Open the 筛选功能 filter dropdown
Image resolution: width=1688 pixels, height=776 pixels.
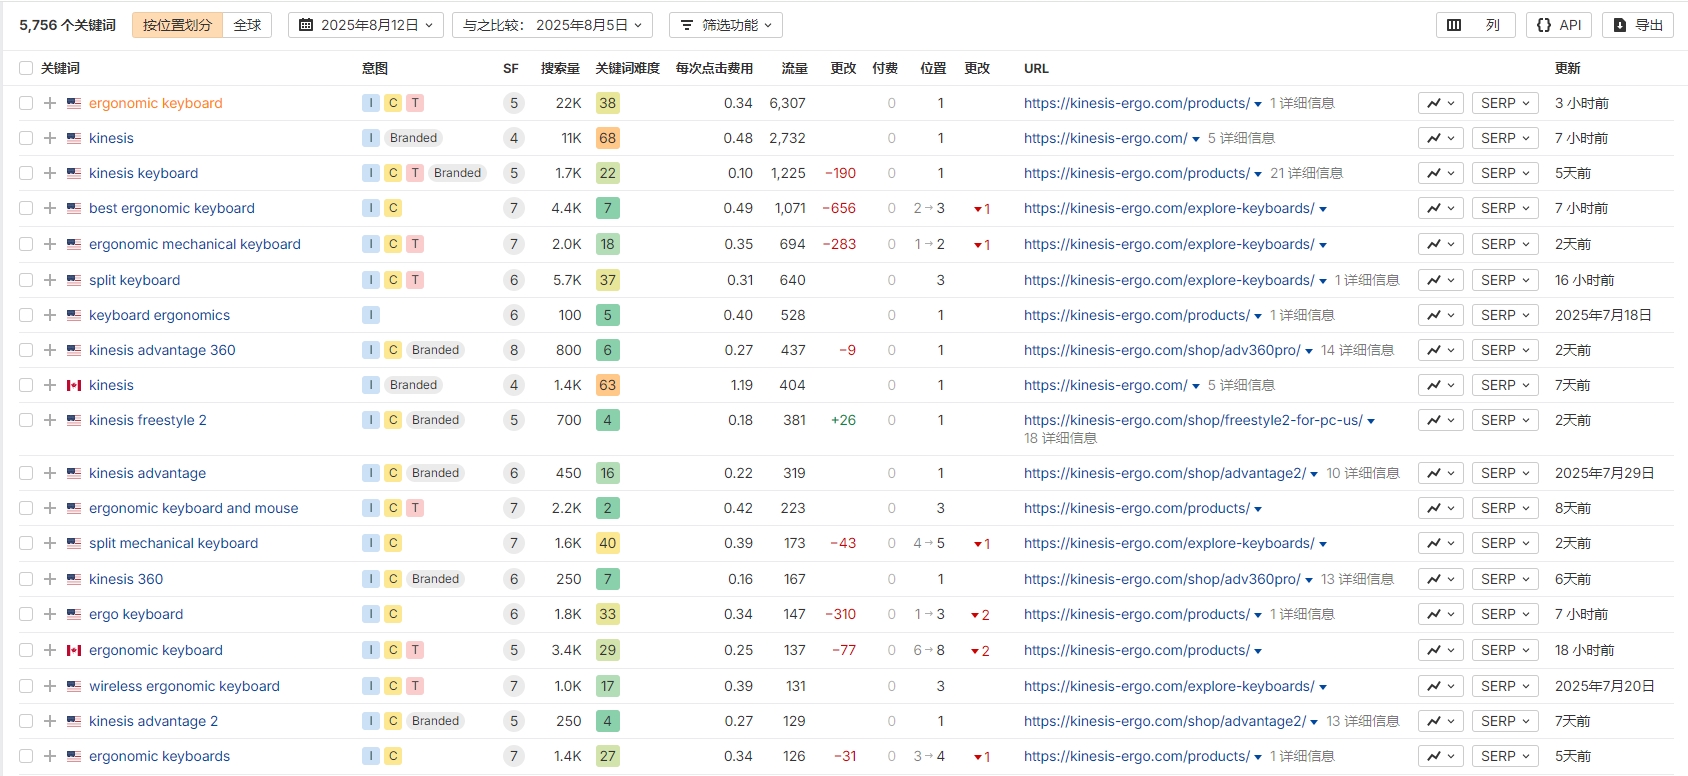coord(726,25)
